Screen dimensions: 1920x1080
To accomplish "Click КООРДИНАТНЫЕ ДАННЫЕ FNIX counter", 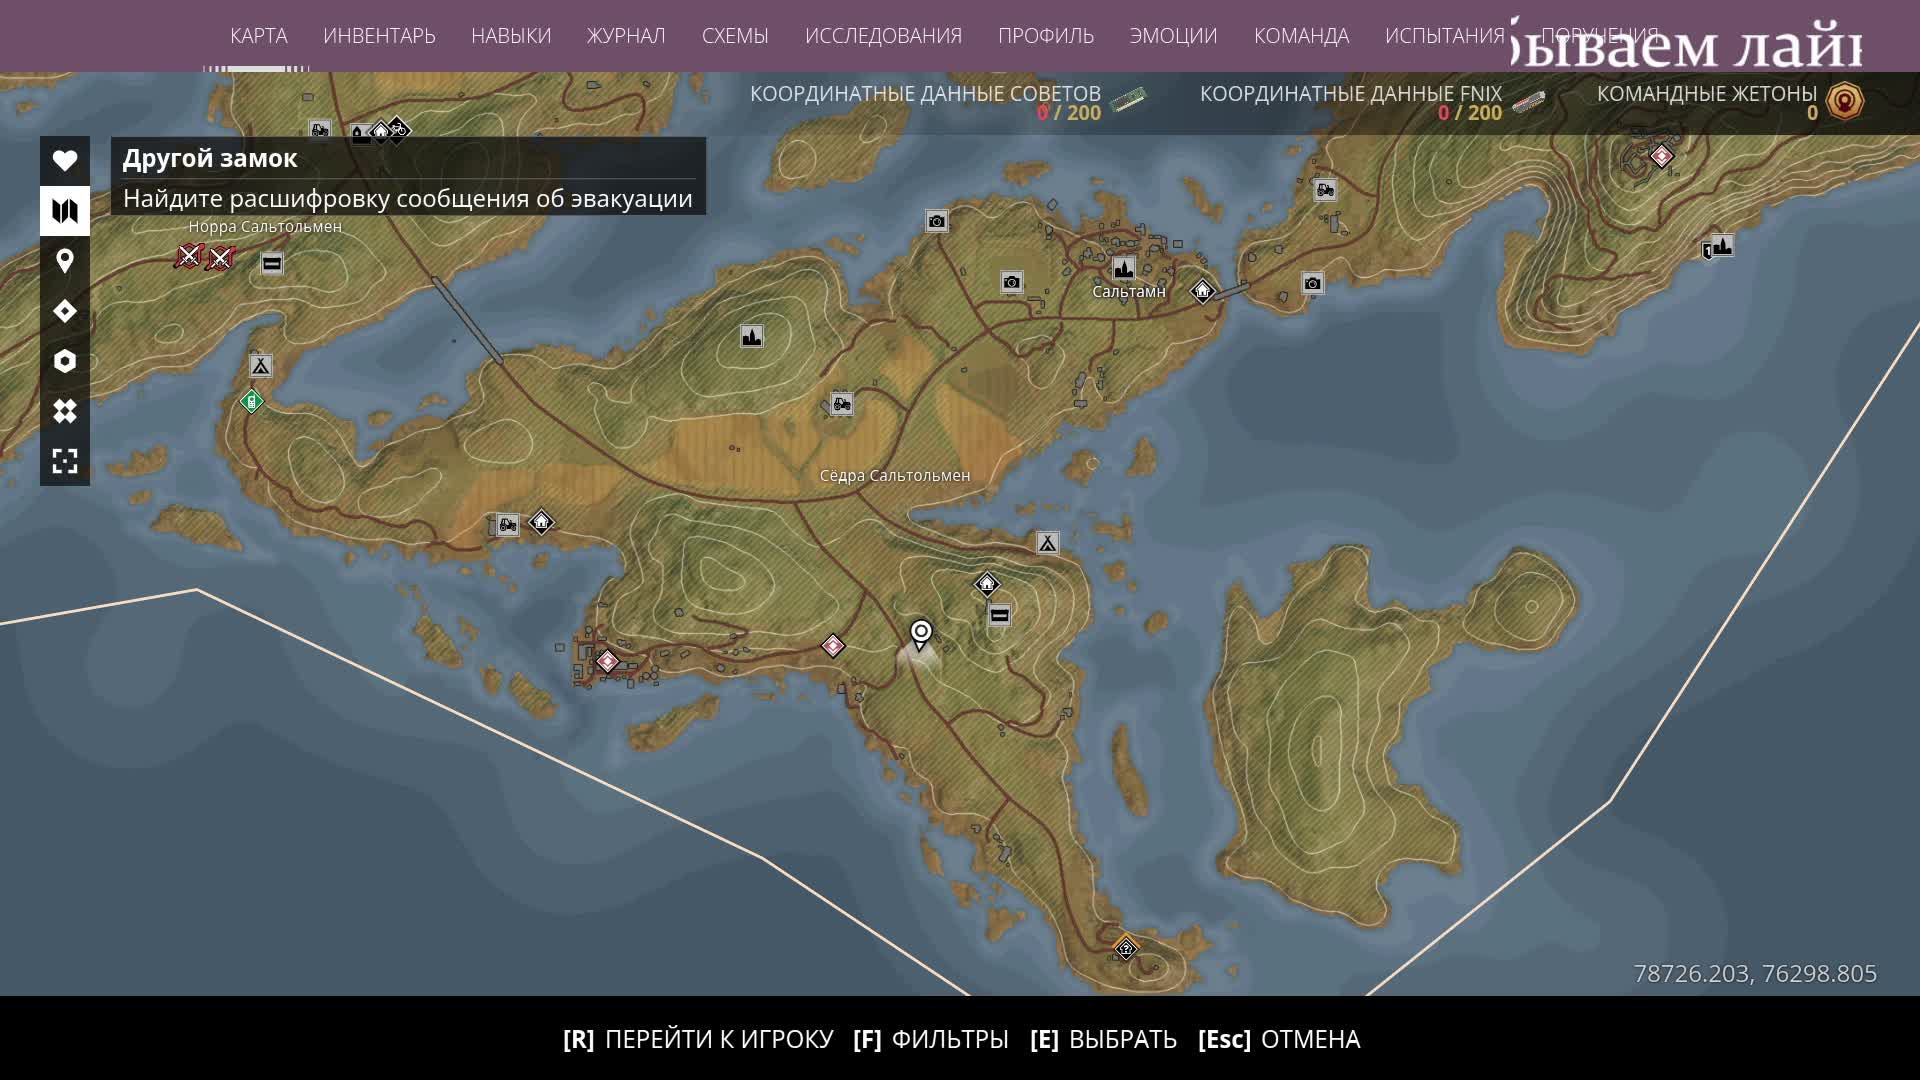I will [x=1372, y=102].
